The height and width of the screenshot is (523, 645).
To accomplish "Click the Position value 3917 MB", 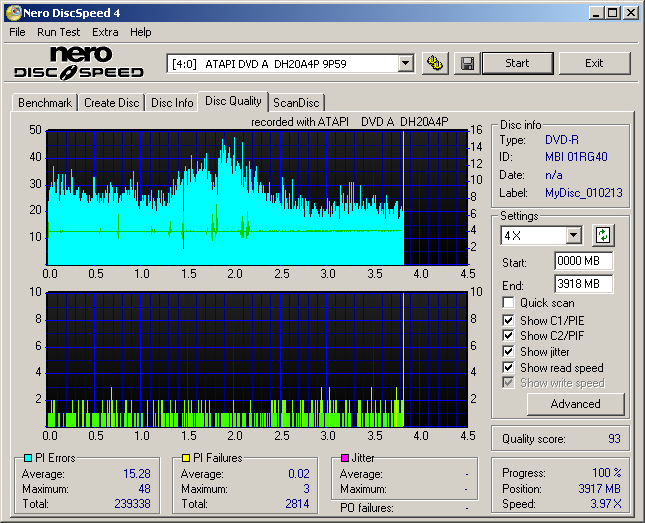I will [x=599, y=488].
